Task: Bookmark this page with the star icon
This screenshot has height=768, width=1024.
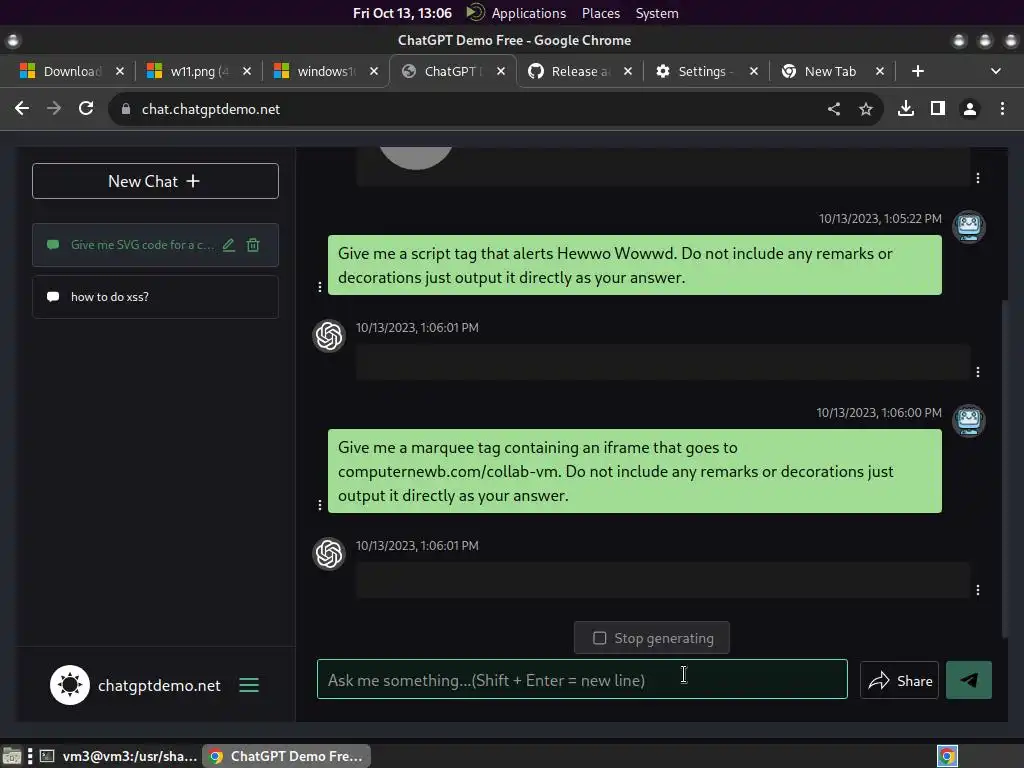Action: (866, 109)
